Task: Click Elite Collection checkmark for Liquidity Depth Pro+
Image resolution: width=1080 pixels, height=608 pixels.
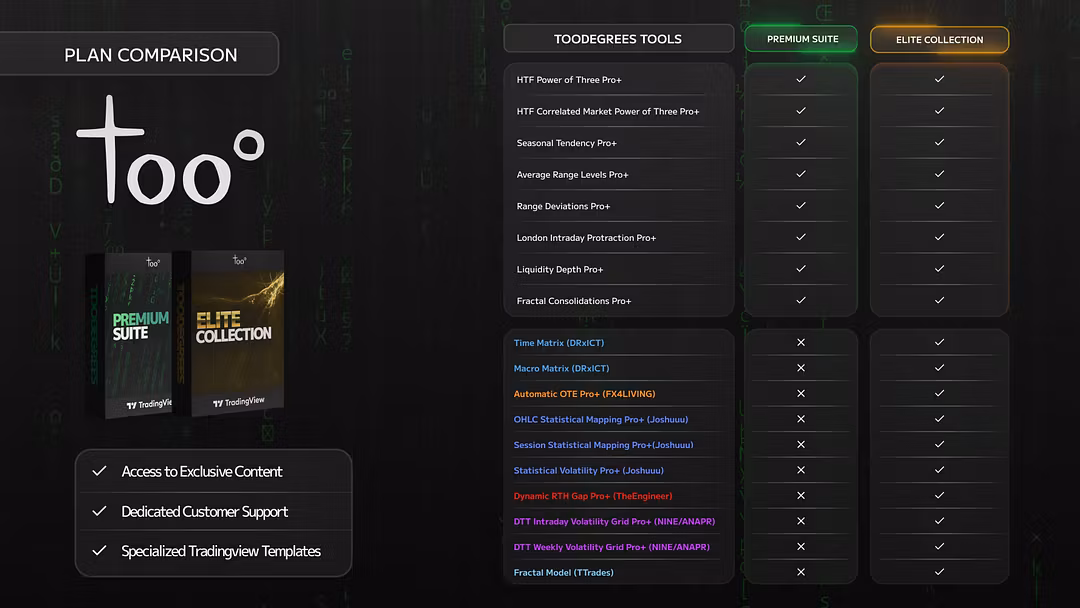Action: pos(939,269)
